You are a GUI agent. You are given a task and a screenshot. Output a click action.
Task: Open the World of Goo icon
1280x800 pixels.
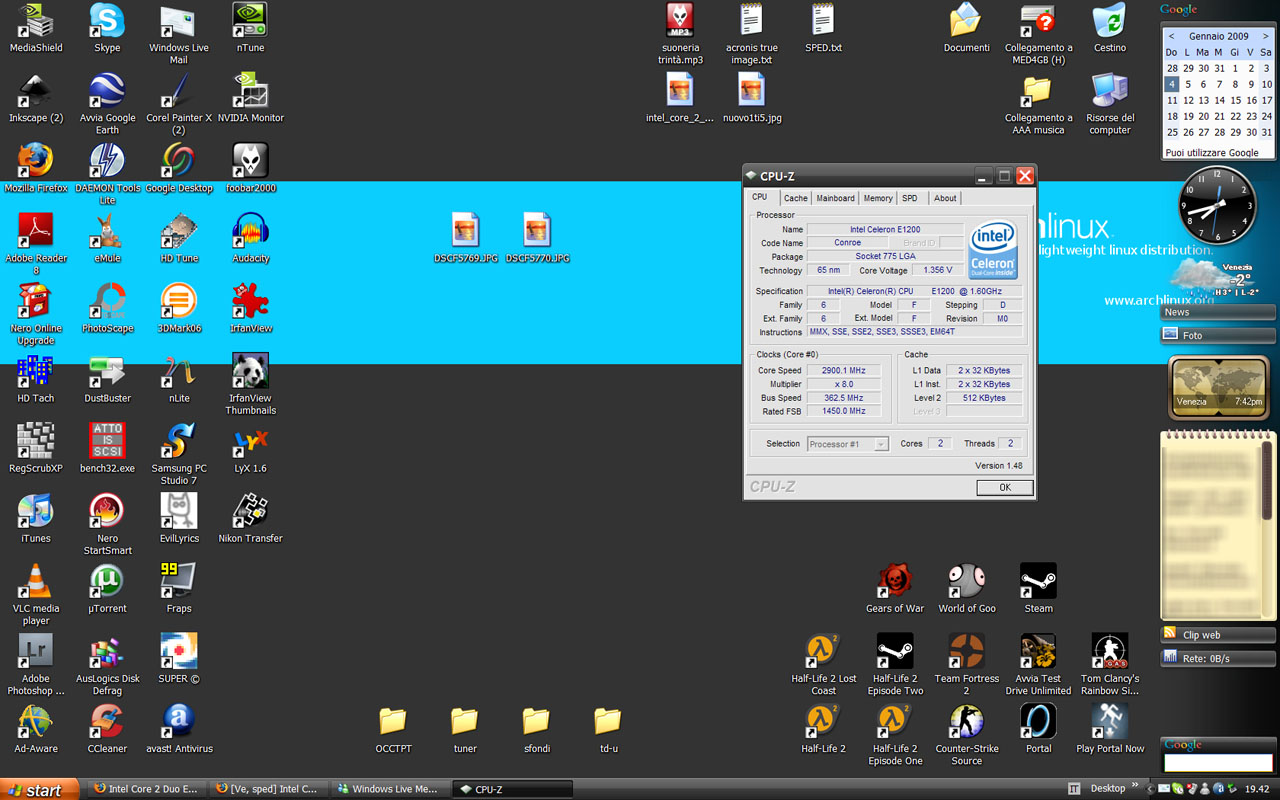966,581
